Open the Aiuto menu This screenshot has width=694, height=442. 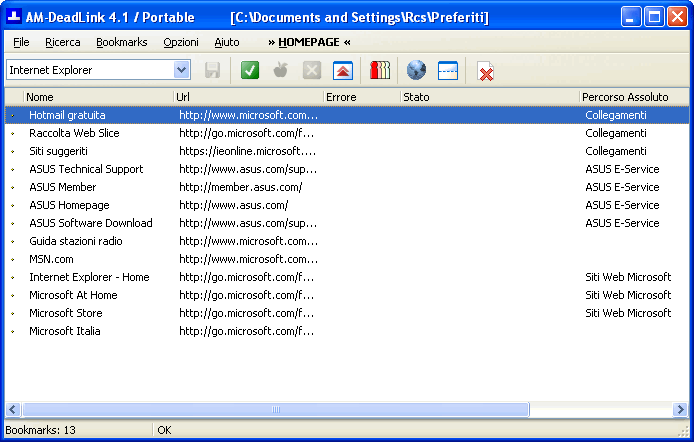pyautogui.click(x=227, y=42)
